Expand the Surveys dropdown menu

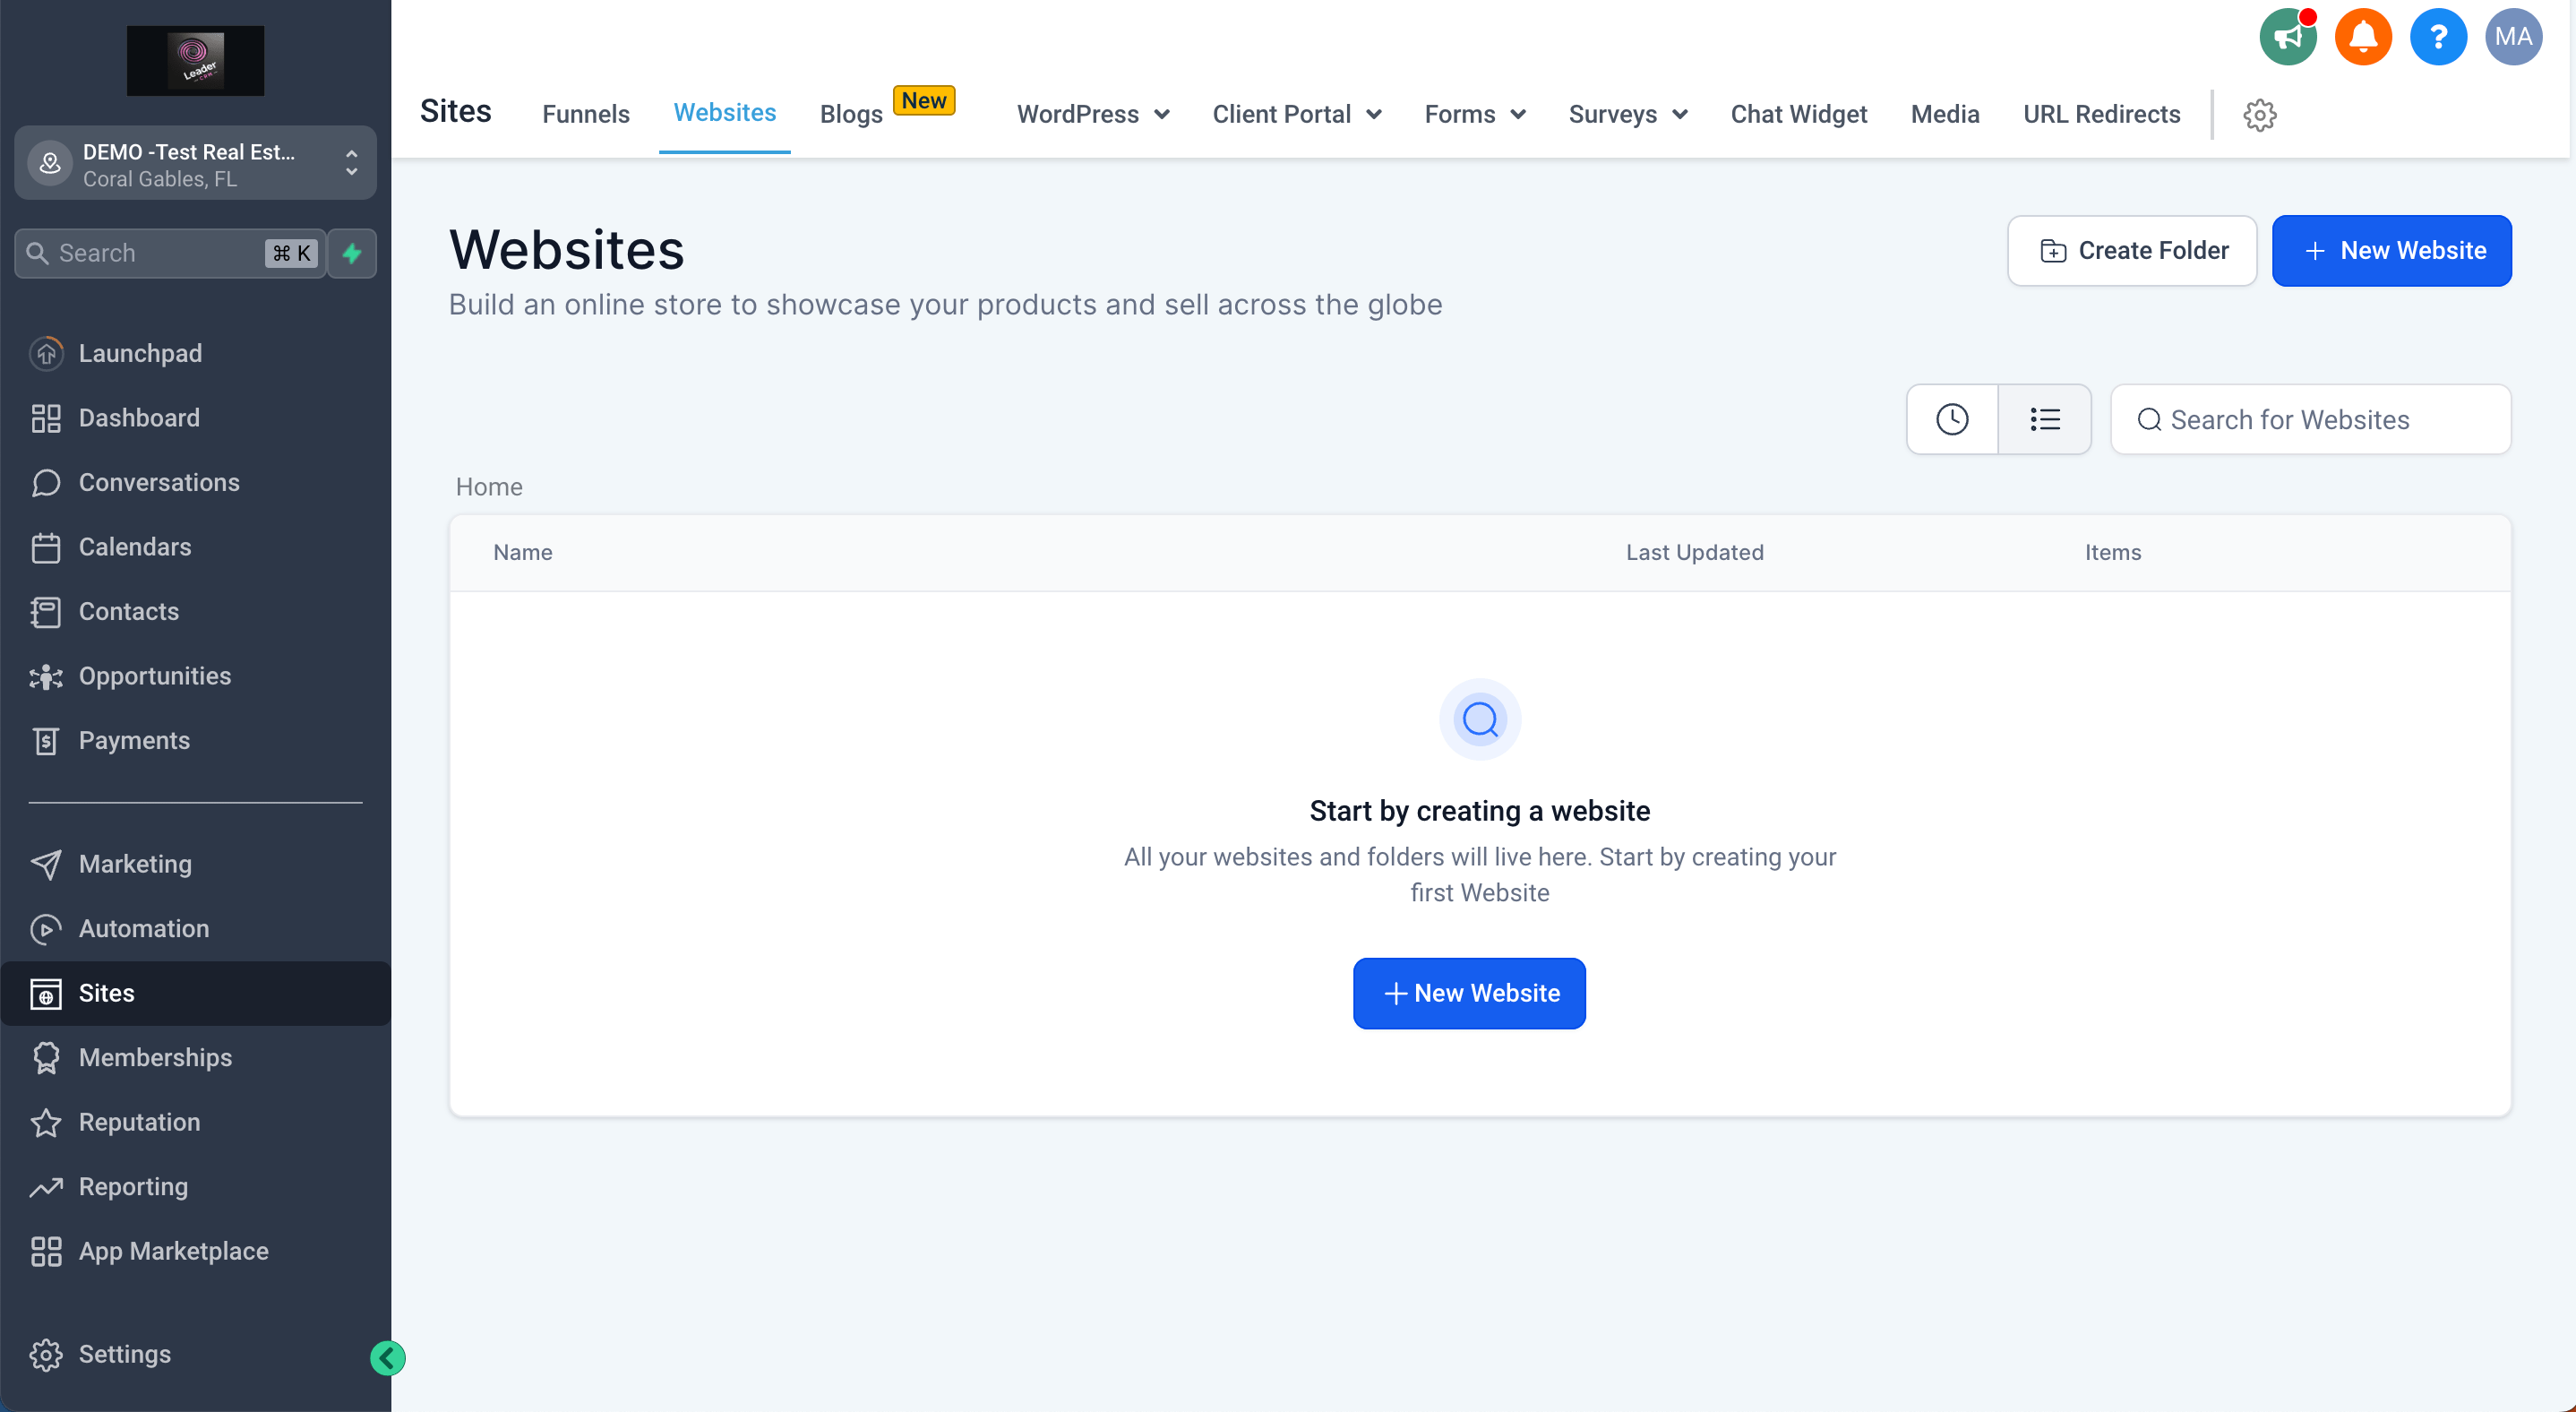(x=1627, y=115)
